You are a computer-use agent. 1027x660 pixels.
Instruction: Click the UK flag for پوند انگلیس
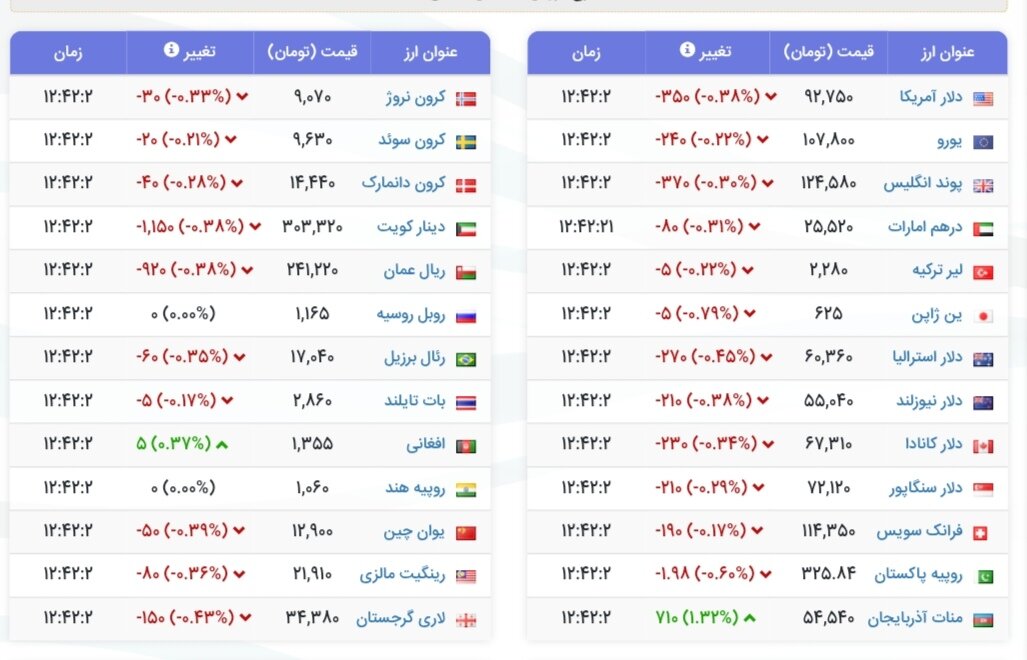[x=985, y=184]
